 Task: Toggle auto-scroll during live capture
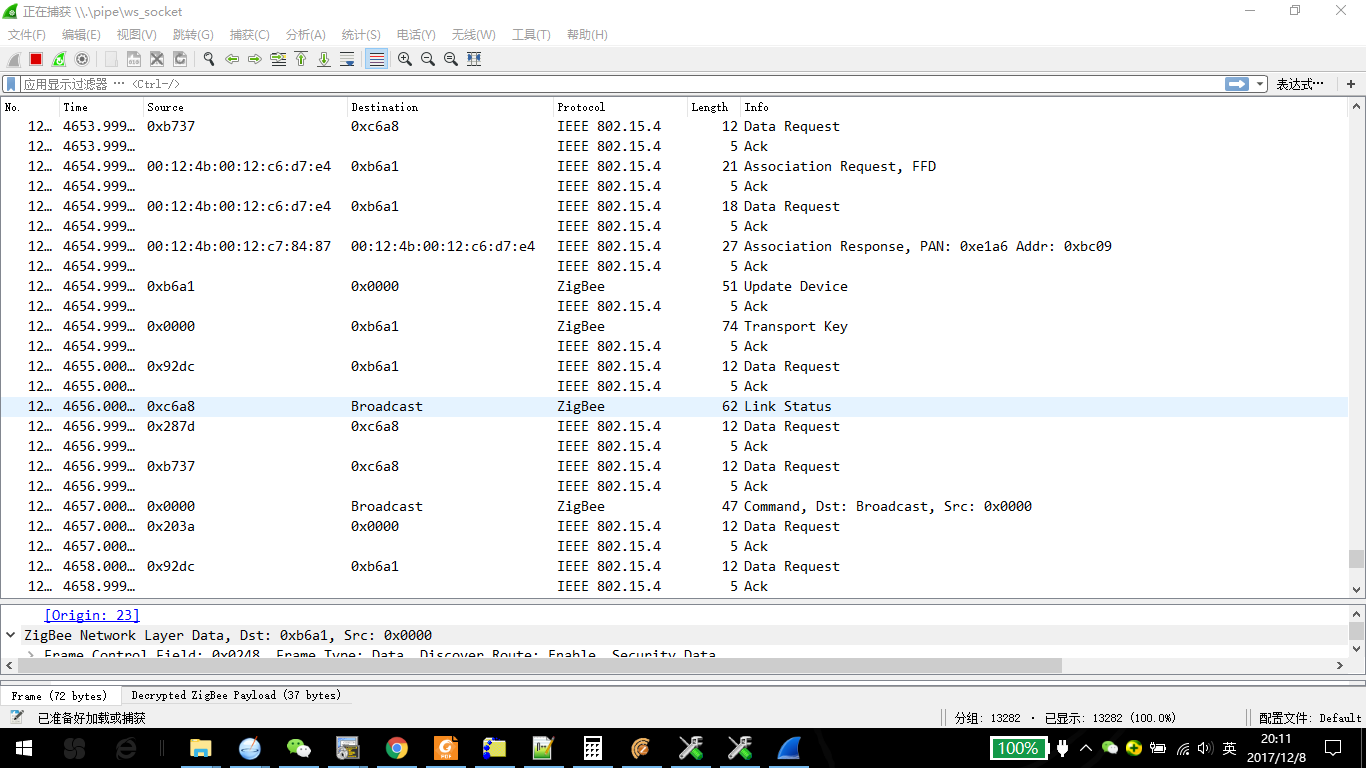(x=347, y=59)
